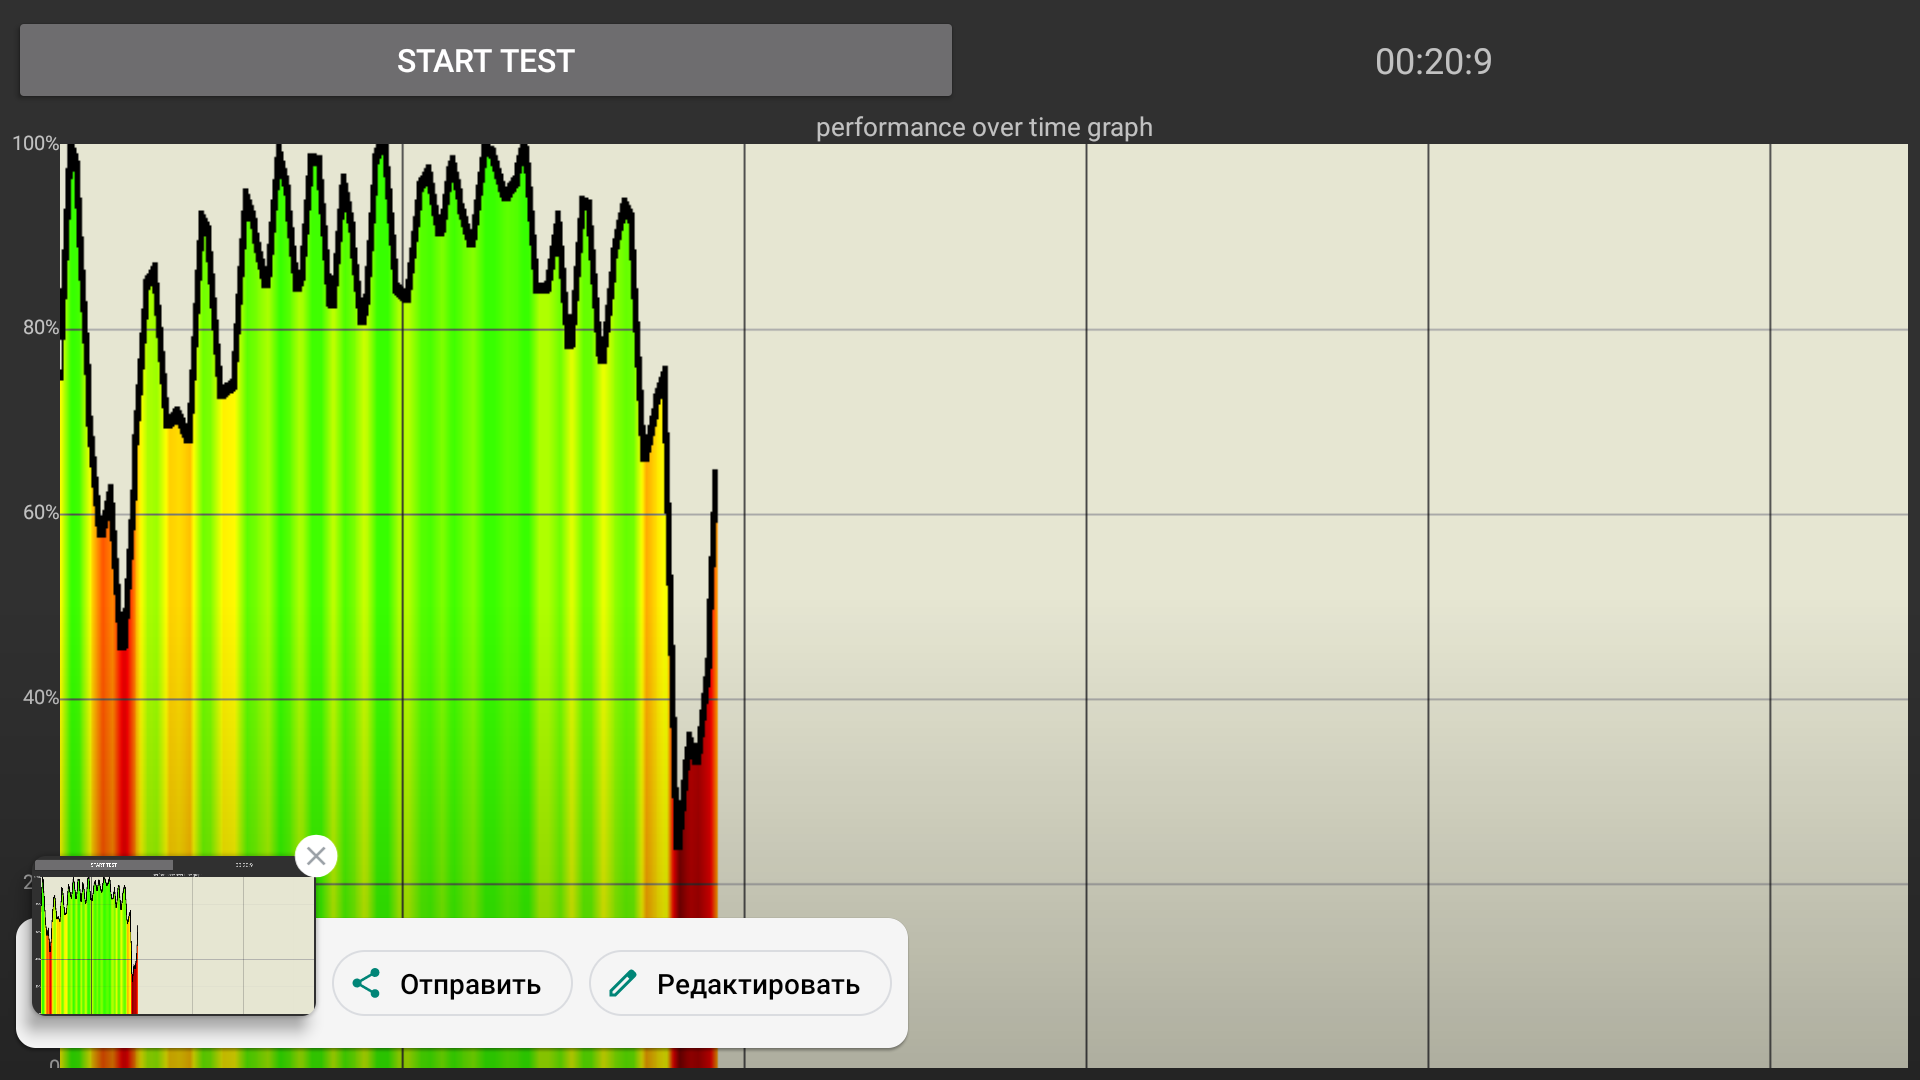The height and width of the screenshot is (1080, 1920).
Task: Click the last point of the black performance line
Action: pos(715,473)
